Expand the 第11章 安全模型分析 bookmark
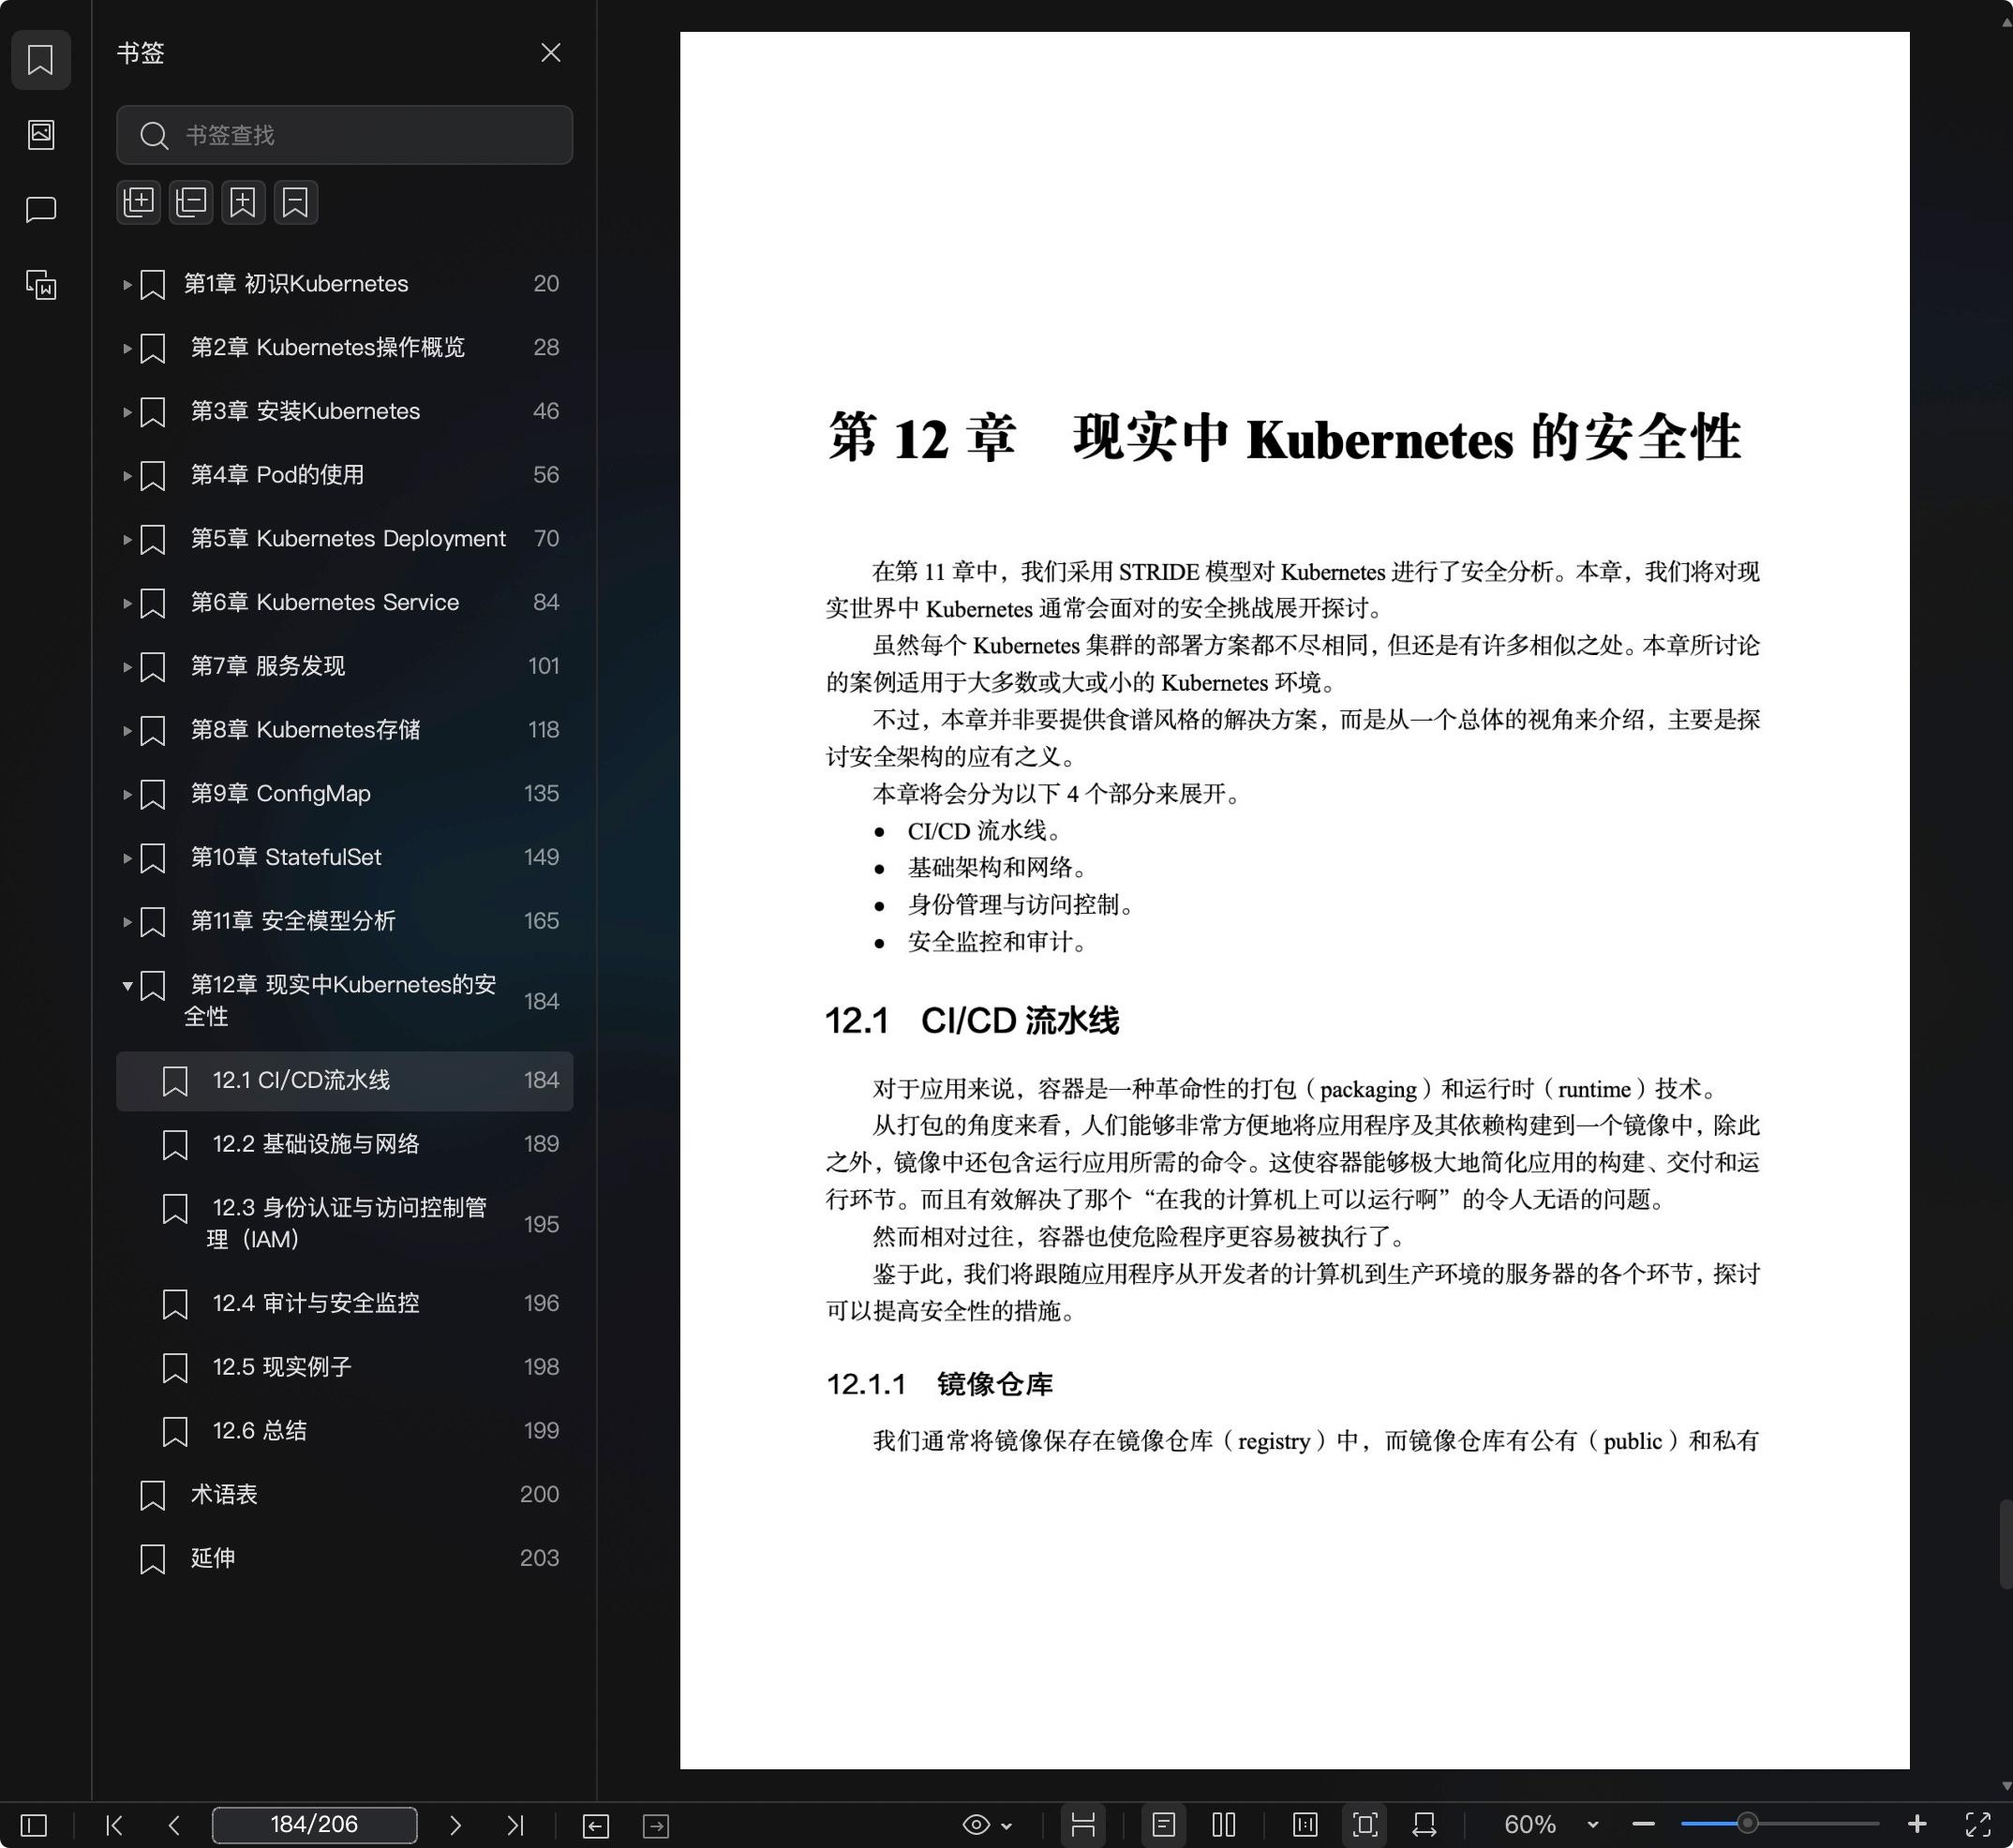Viewport: 2013px width, 1848px height. (127, 922)
